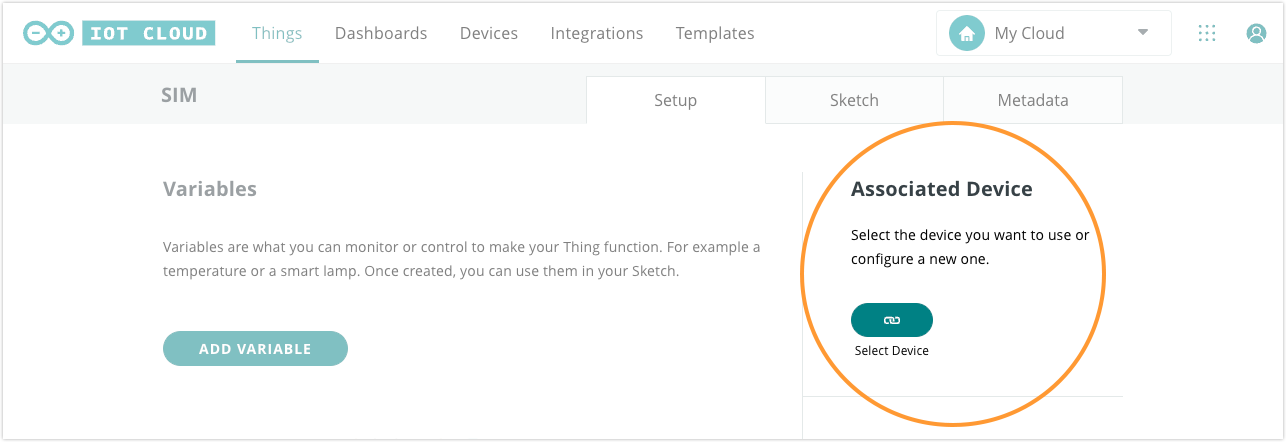Image resolution: width=1286 pixels, height=442 pixels.
Task: Click the SIM thing name title
Action: 179,95
